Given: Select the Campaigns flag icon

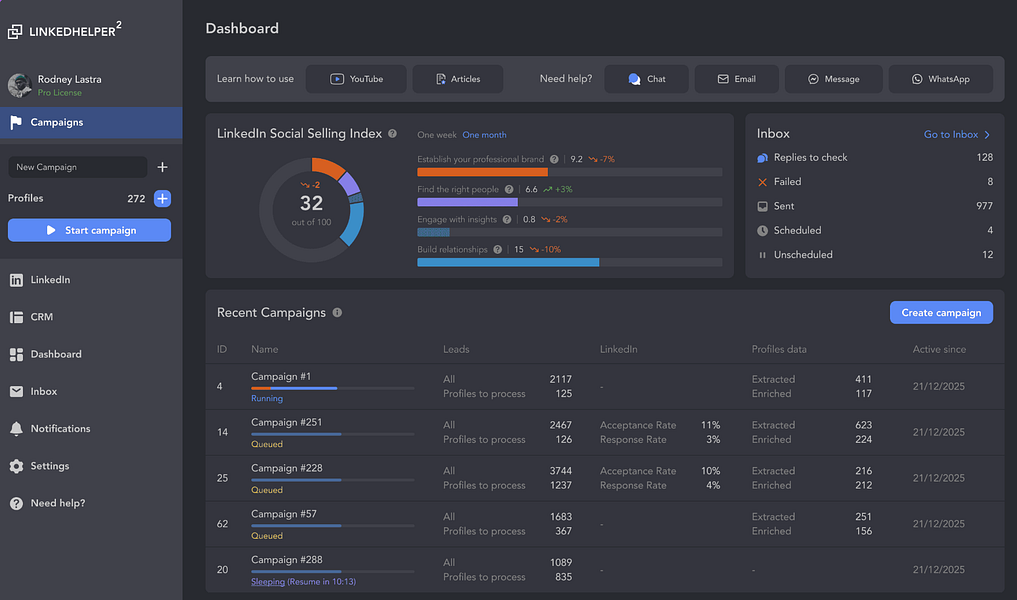Looking at the screenshot, I should tap(16, 122).
